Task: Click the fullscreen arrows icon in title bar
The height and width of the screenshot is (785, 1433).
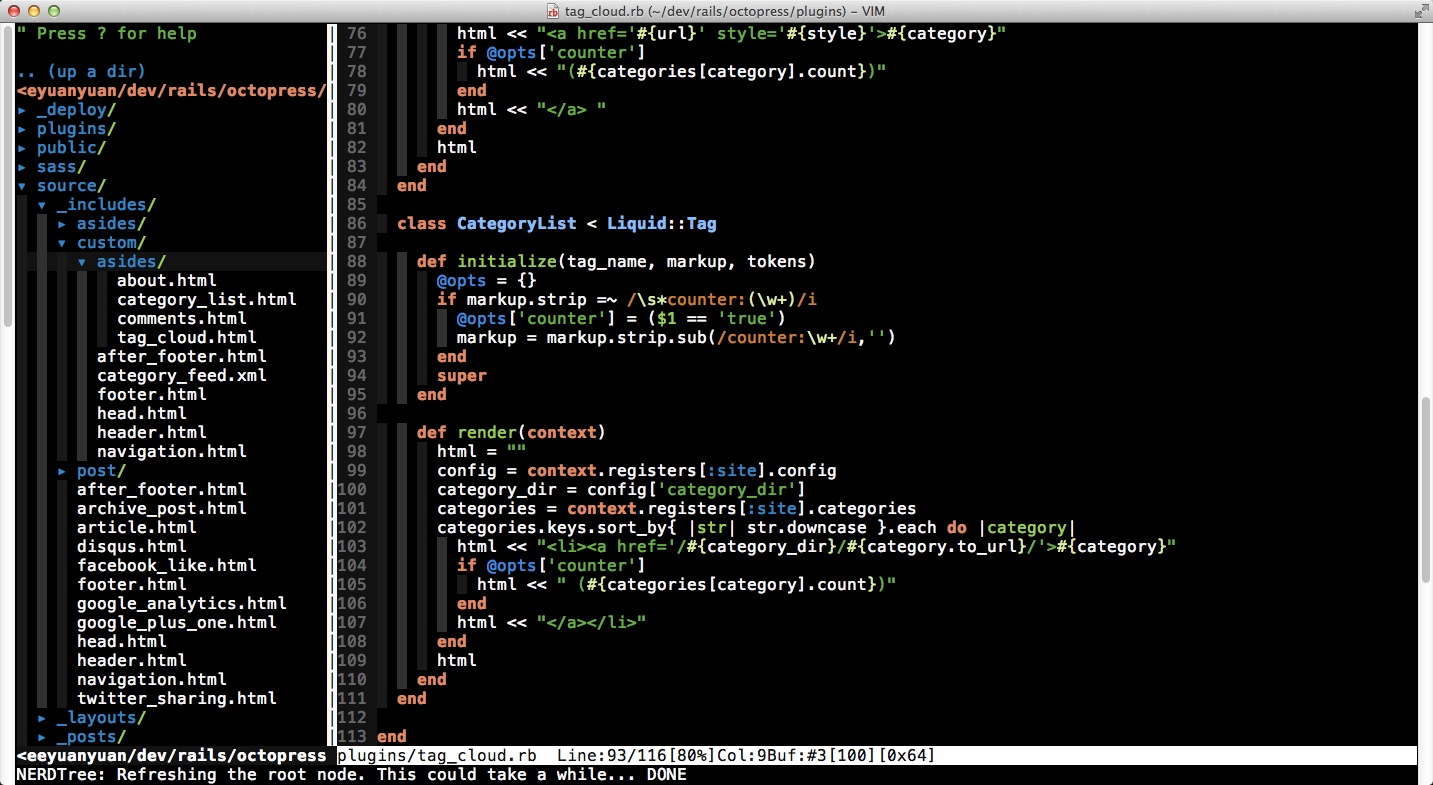Action: [1421, 10]
